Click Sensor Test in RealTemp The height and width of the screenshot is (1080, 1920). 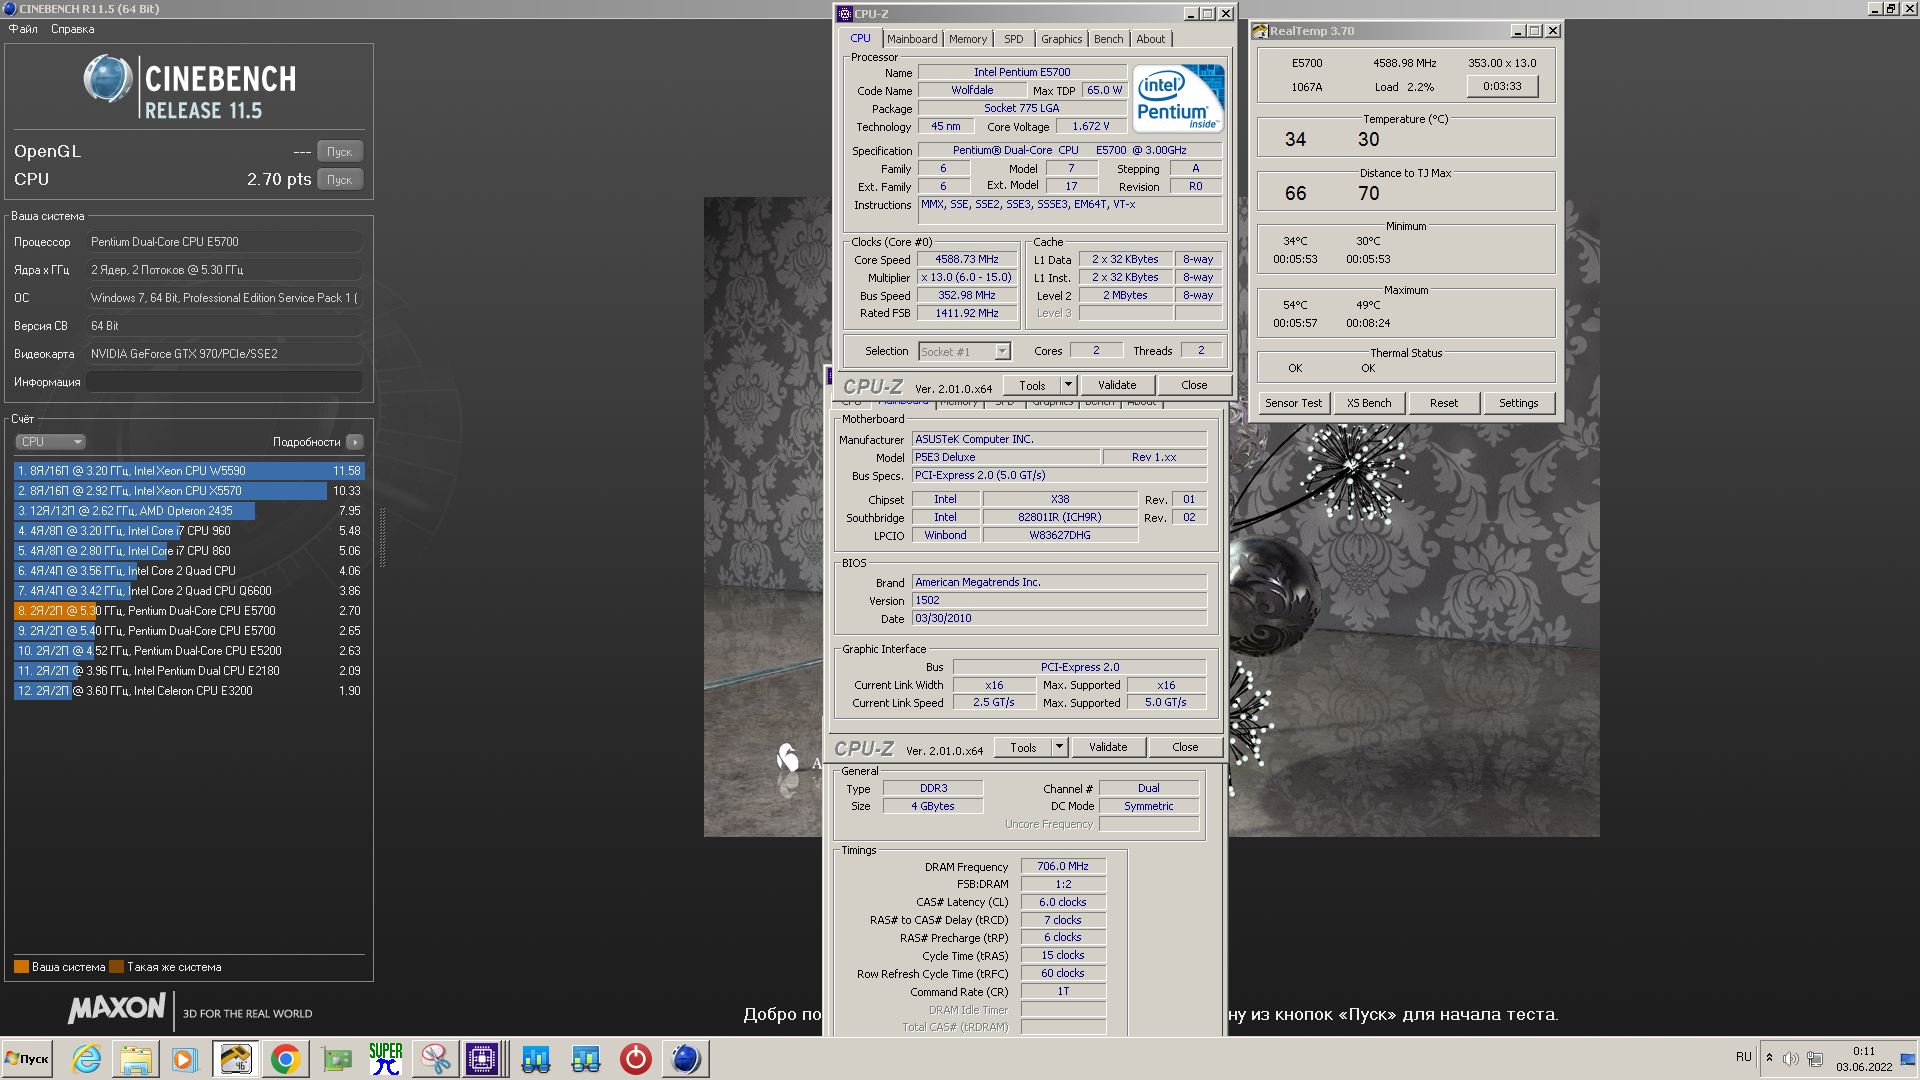tap(1293, 403)
